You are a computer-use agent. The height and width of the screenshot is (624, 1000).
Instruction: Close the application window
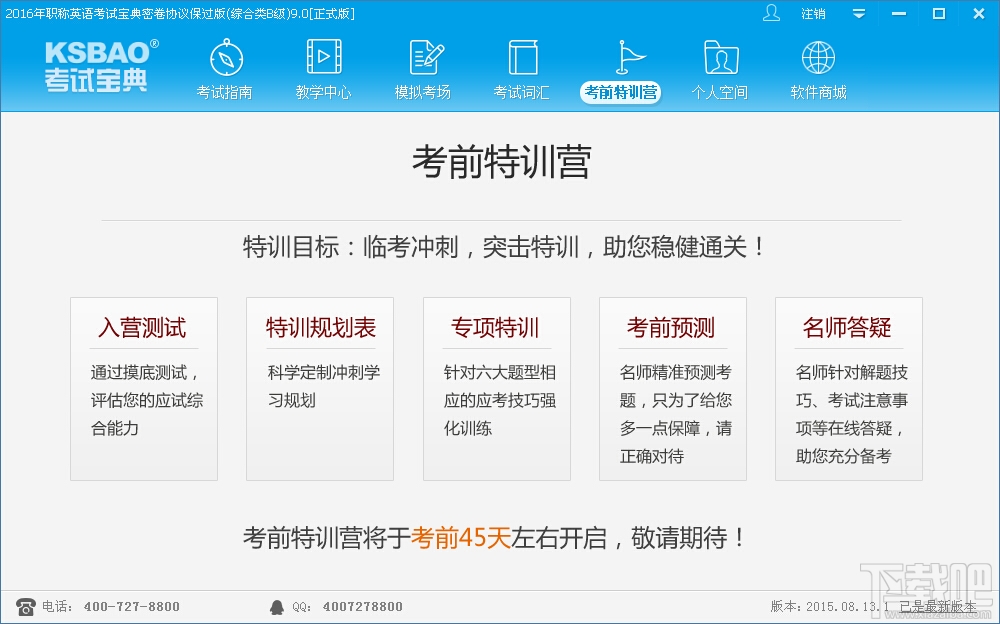click(x=979, y=13)
